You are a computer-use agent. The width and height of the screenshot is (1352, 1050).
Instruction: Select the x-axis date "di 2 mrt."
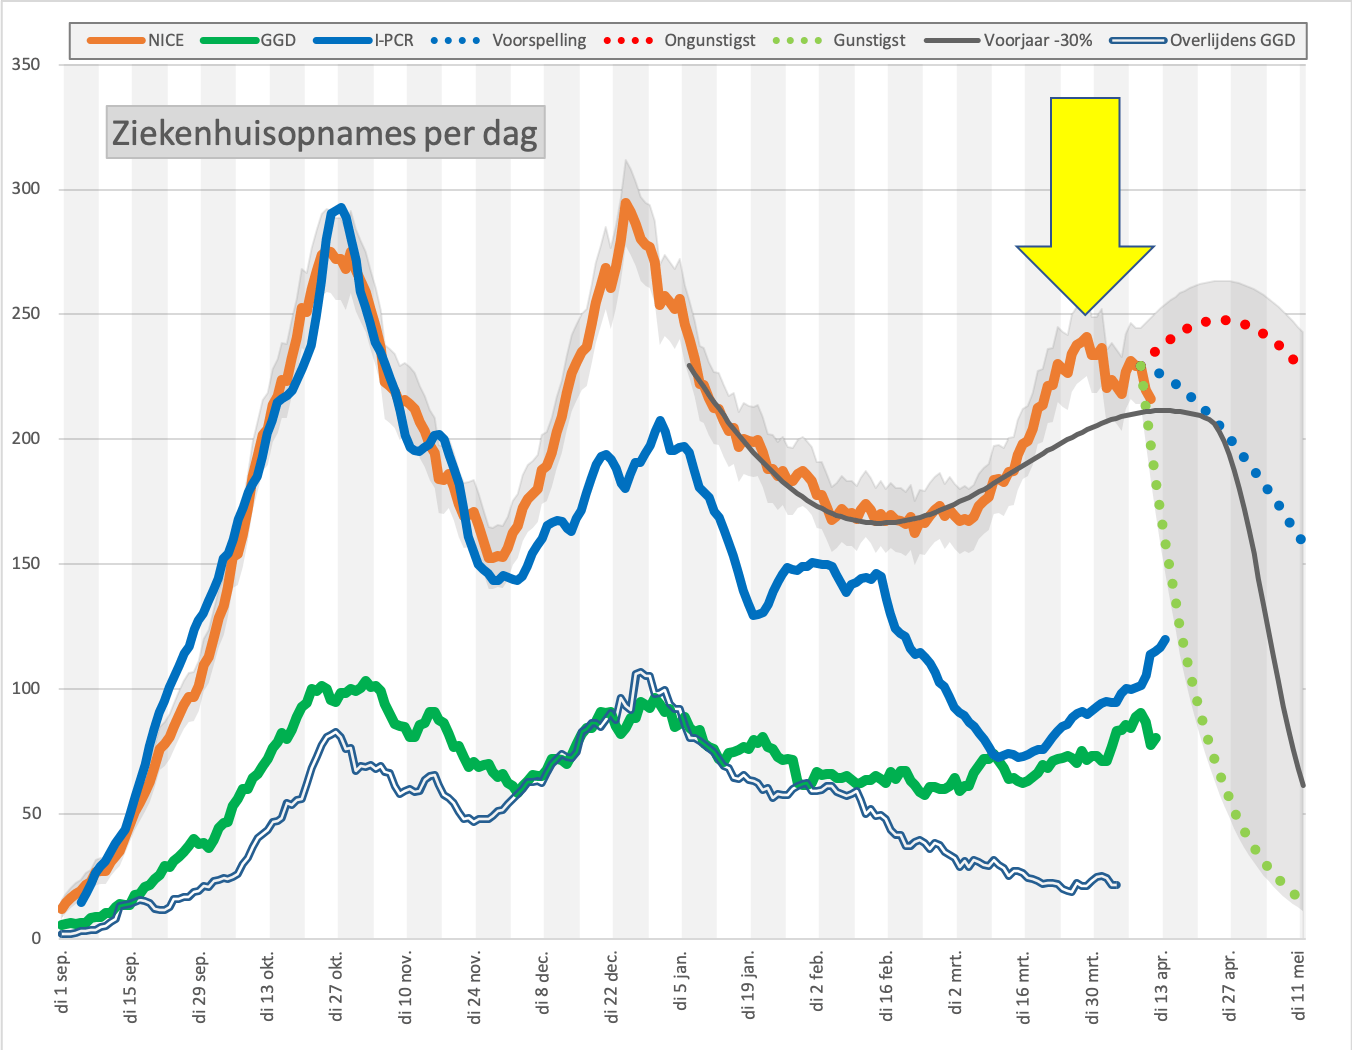click(957, 982)
